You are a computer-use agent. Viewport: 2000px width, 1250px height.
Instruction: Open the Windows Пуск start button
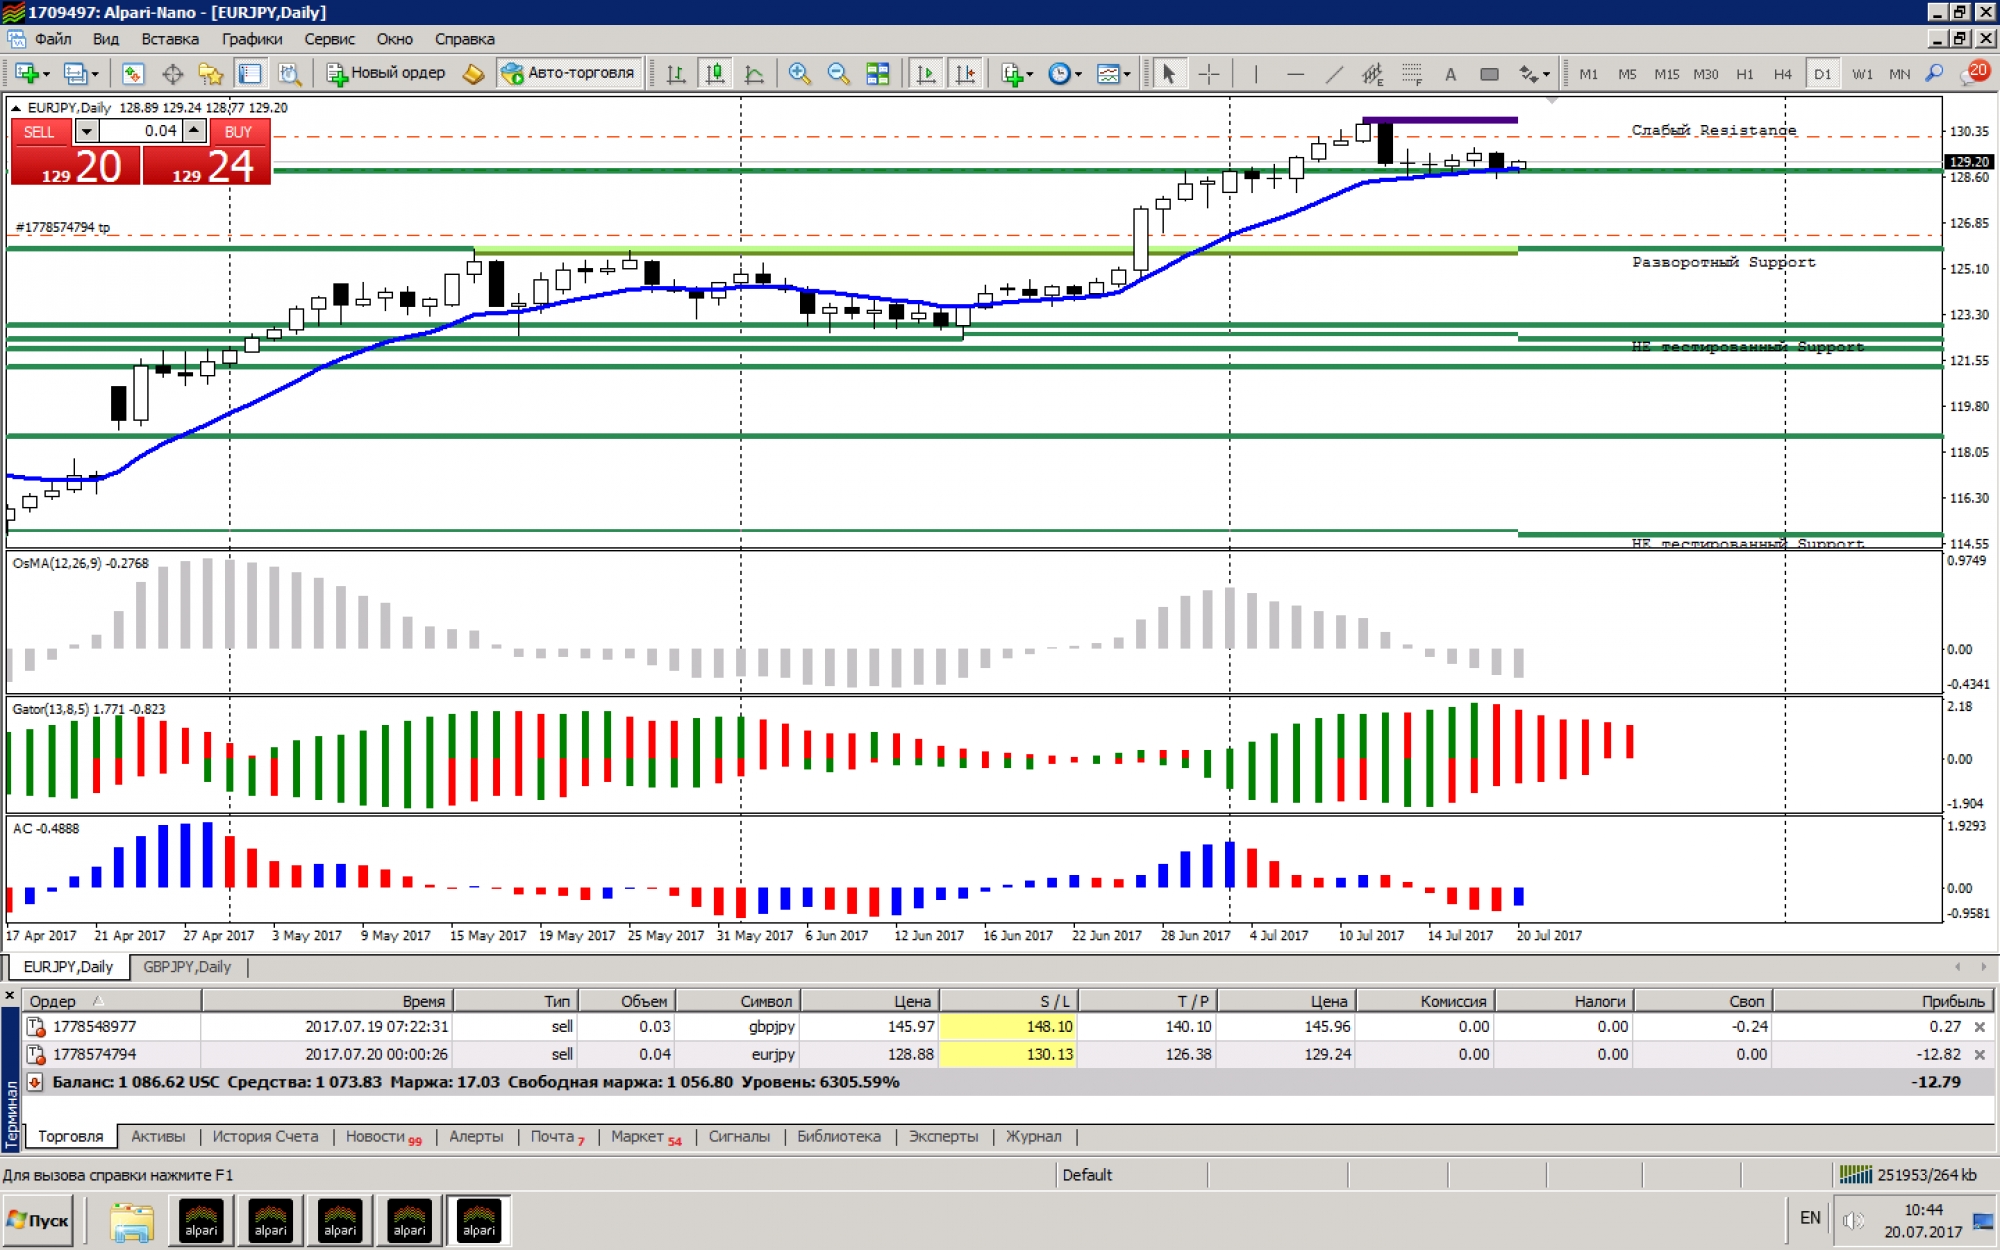pos(38,1220)
